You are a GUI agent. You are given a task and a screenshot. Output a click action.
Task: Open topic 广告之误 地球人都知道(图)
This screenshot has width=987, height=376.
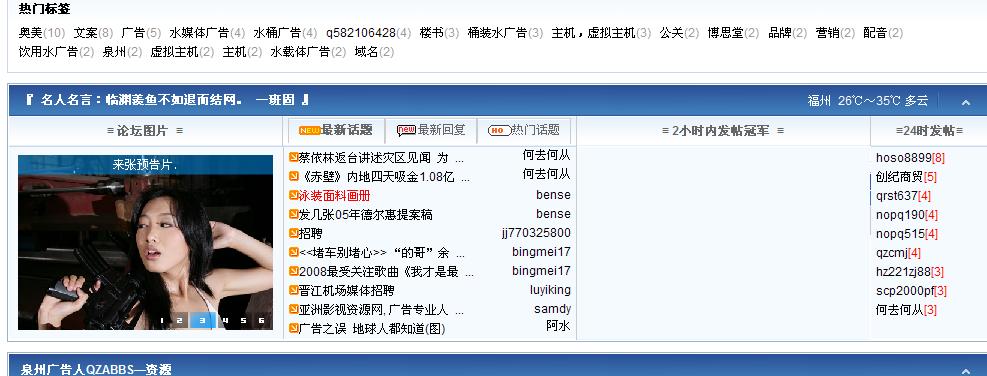coord(371,329)
